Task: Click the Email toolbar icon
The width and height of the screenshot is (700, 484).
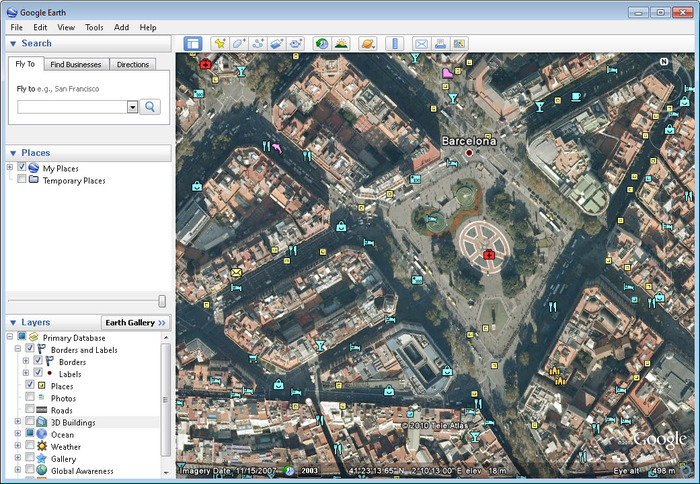Action: tap(421, 44)
